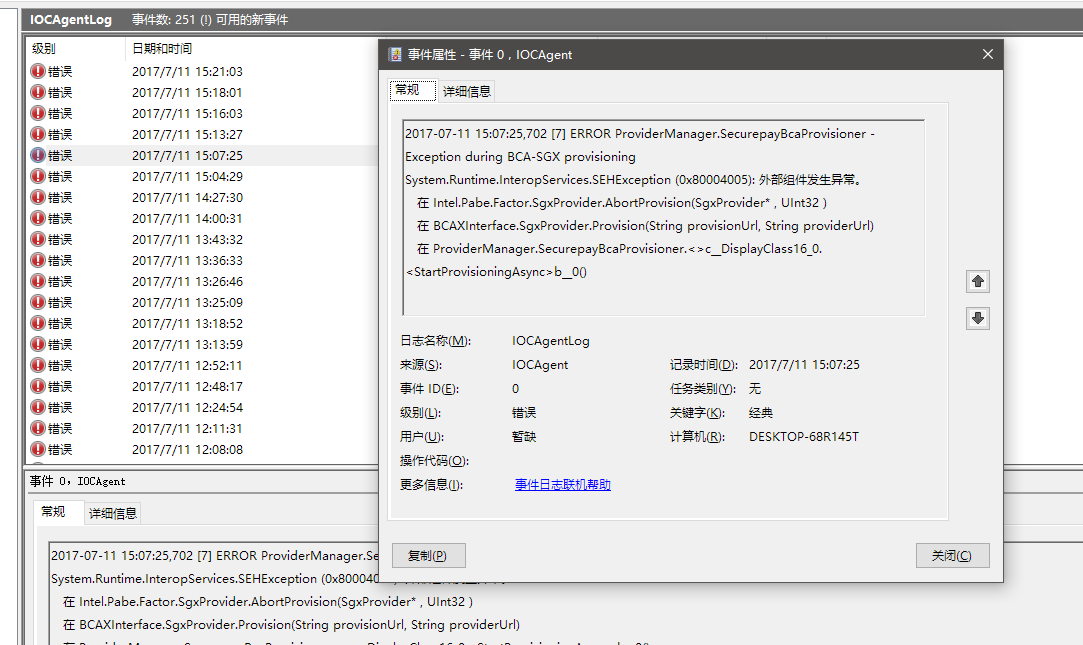Click error icon of 13:18:52 event
This screenshot has height=645, width=1083.
38,323
